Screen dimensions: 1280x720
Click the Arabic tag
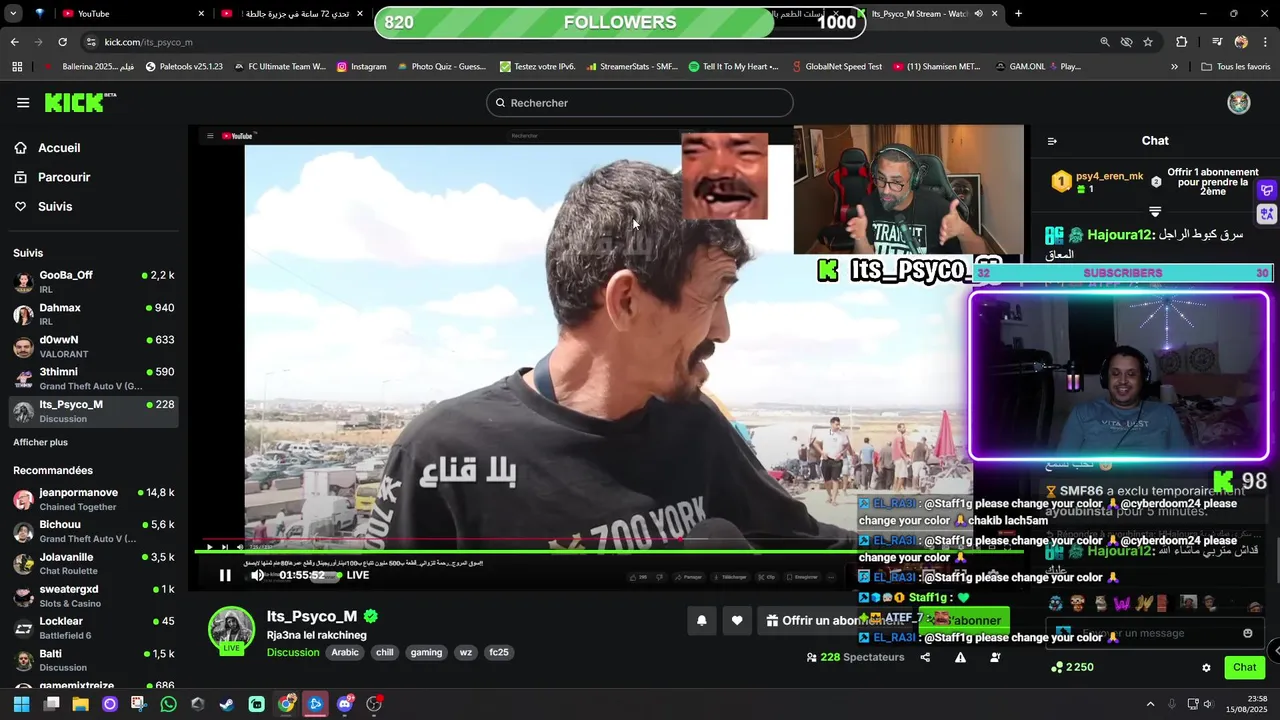tap(345, 652)
